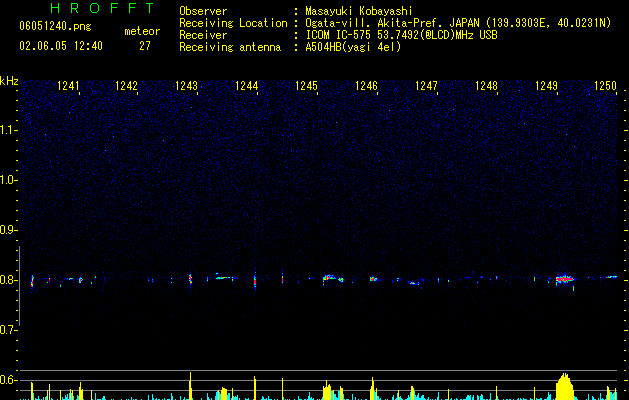Image resolution: width=629 pixels, height=400 pixels.
Task: Click the 1243 time axis marker
Action: 187,86
